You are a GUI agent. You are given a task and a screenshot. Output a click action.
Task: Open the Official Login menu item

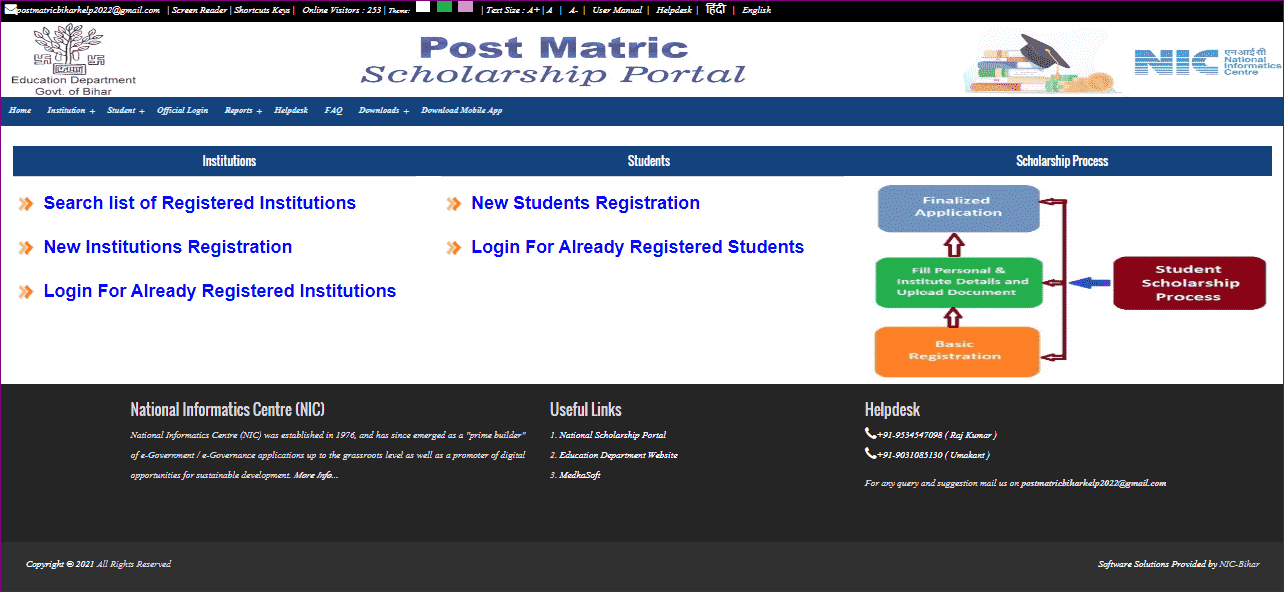[x=183, y=110]
